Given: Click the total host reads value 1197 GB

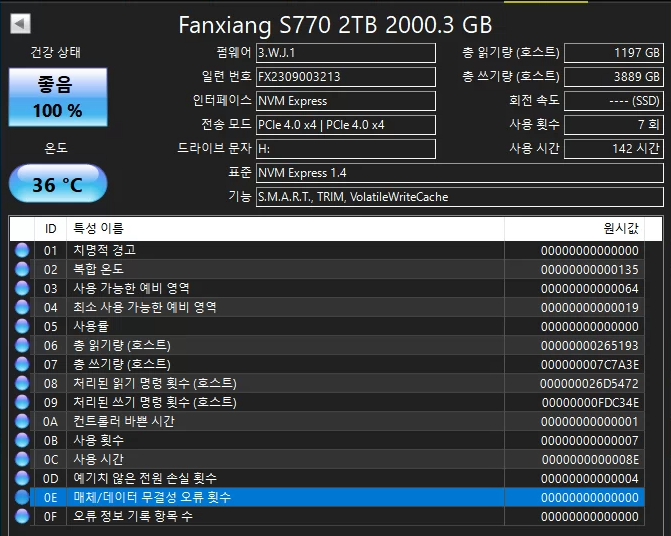Looking at the screenshot, I should pos(614,53).
